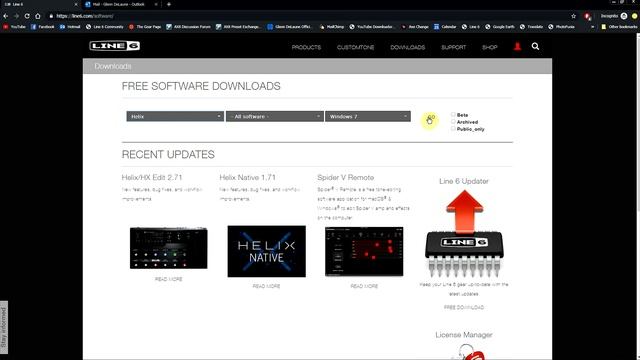Open The Gear Page bookmark
The height and width of the screenshot is (360, 640).
(145, 27)
